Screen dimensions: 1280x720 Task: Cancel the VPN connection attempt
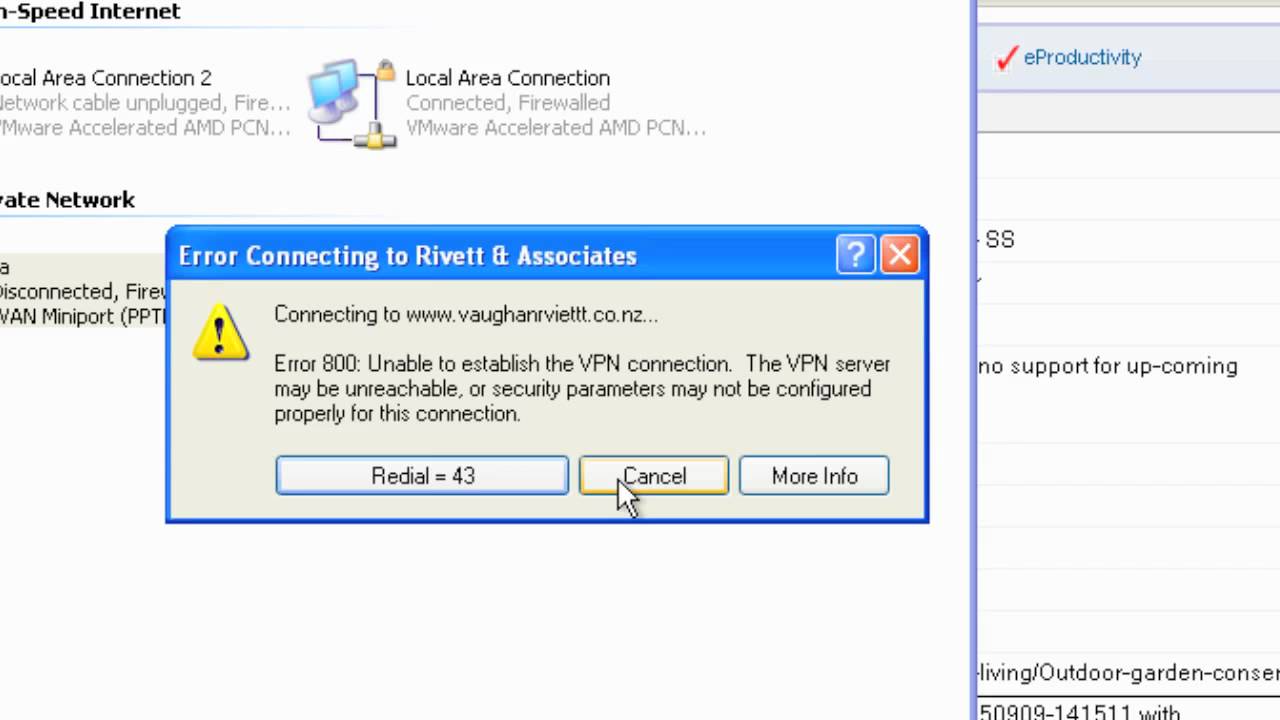coord(654,476)
